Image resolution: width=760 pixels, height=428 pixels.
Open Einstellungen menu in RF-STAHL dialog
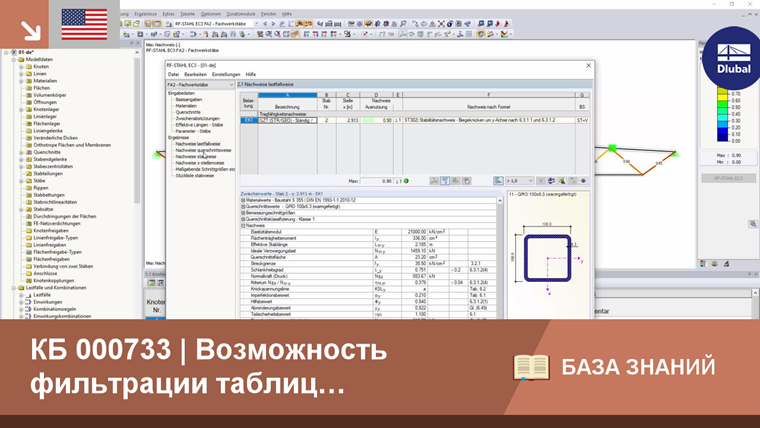coord(226,75)
